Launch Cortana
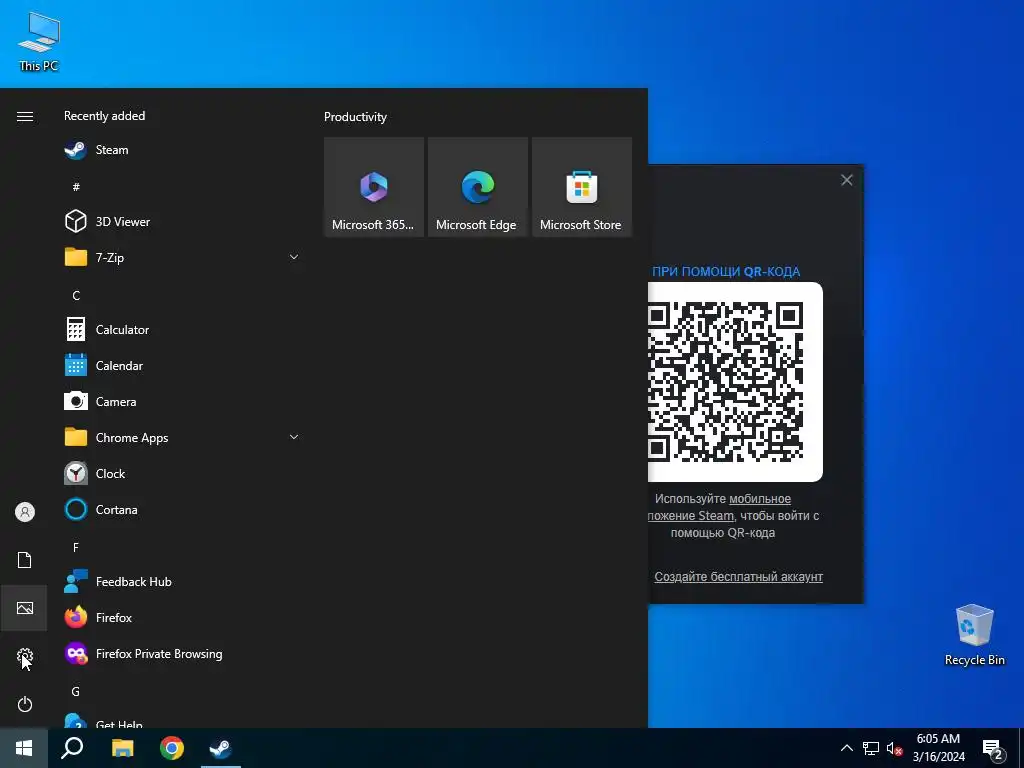 click(x=183, y=509)
